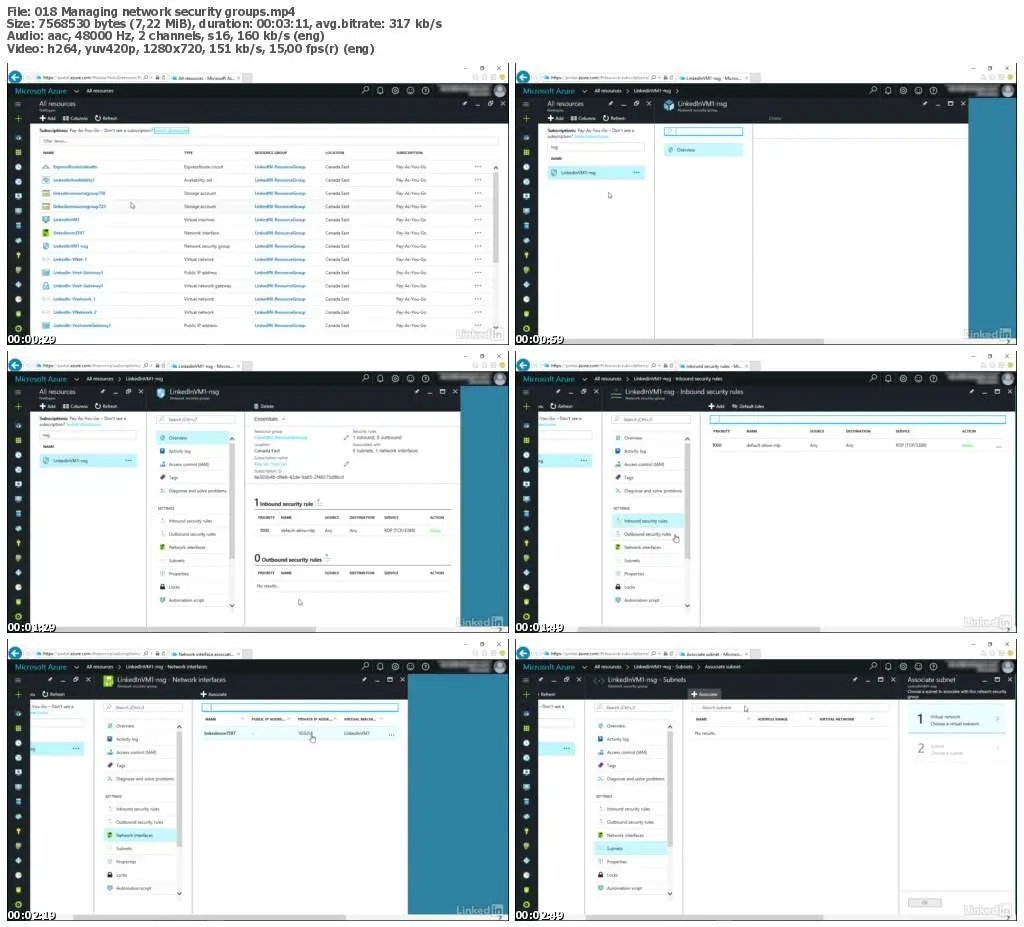Click Associate button in the 00:02:19 frame

[214, 694]
